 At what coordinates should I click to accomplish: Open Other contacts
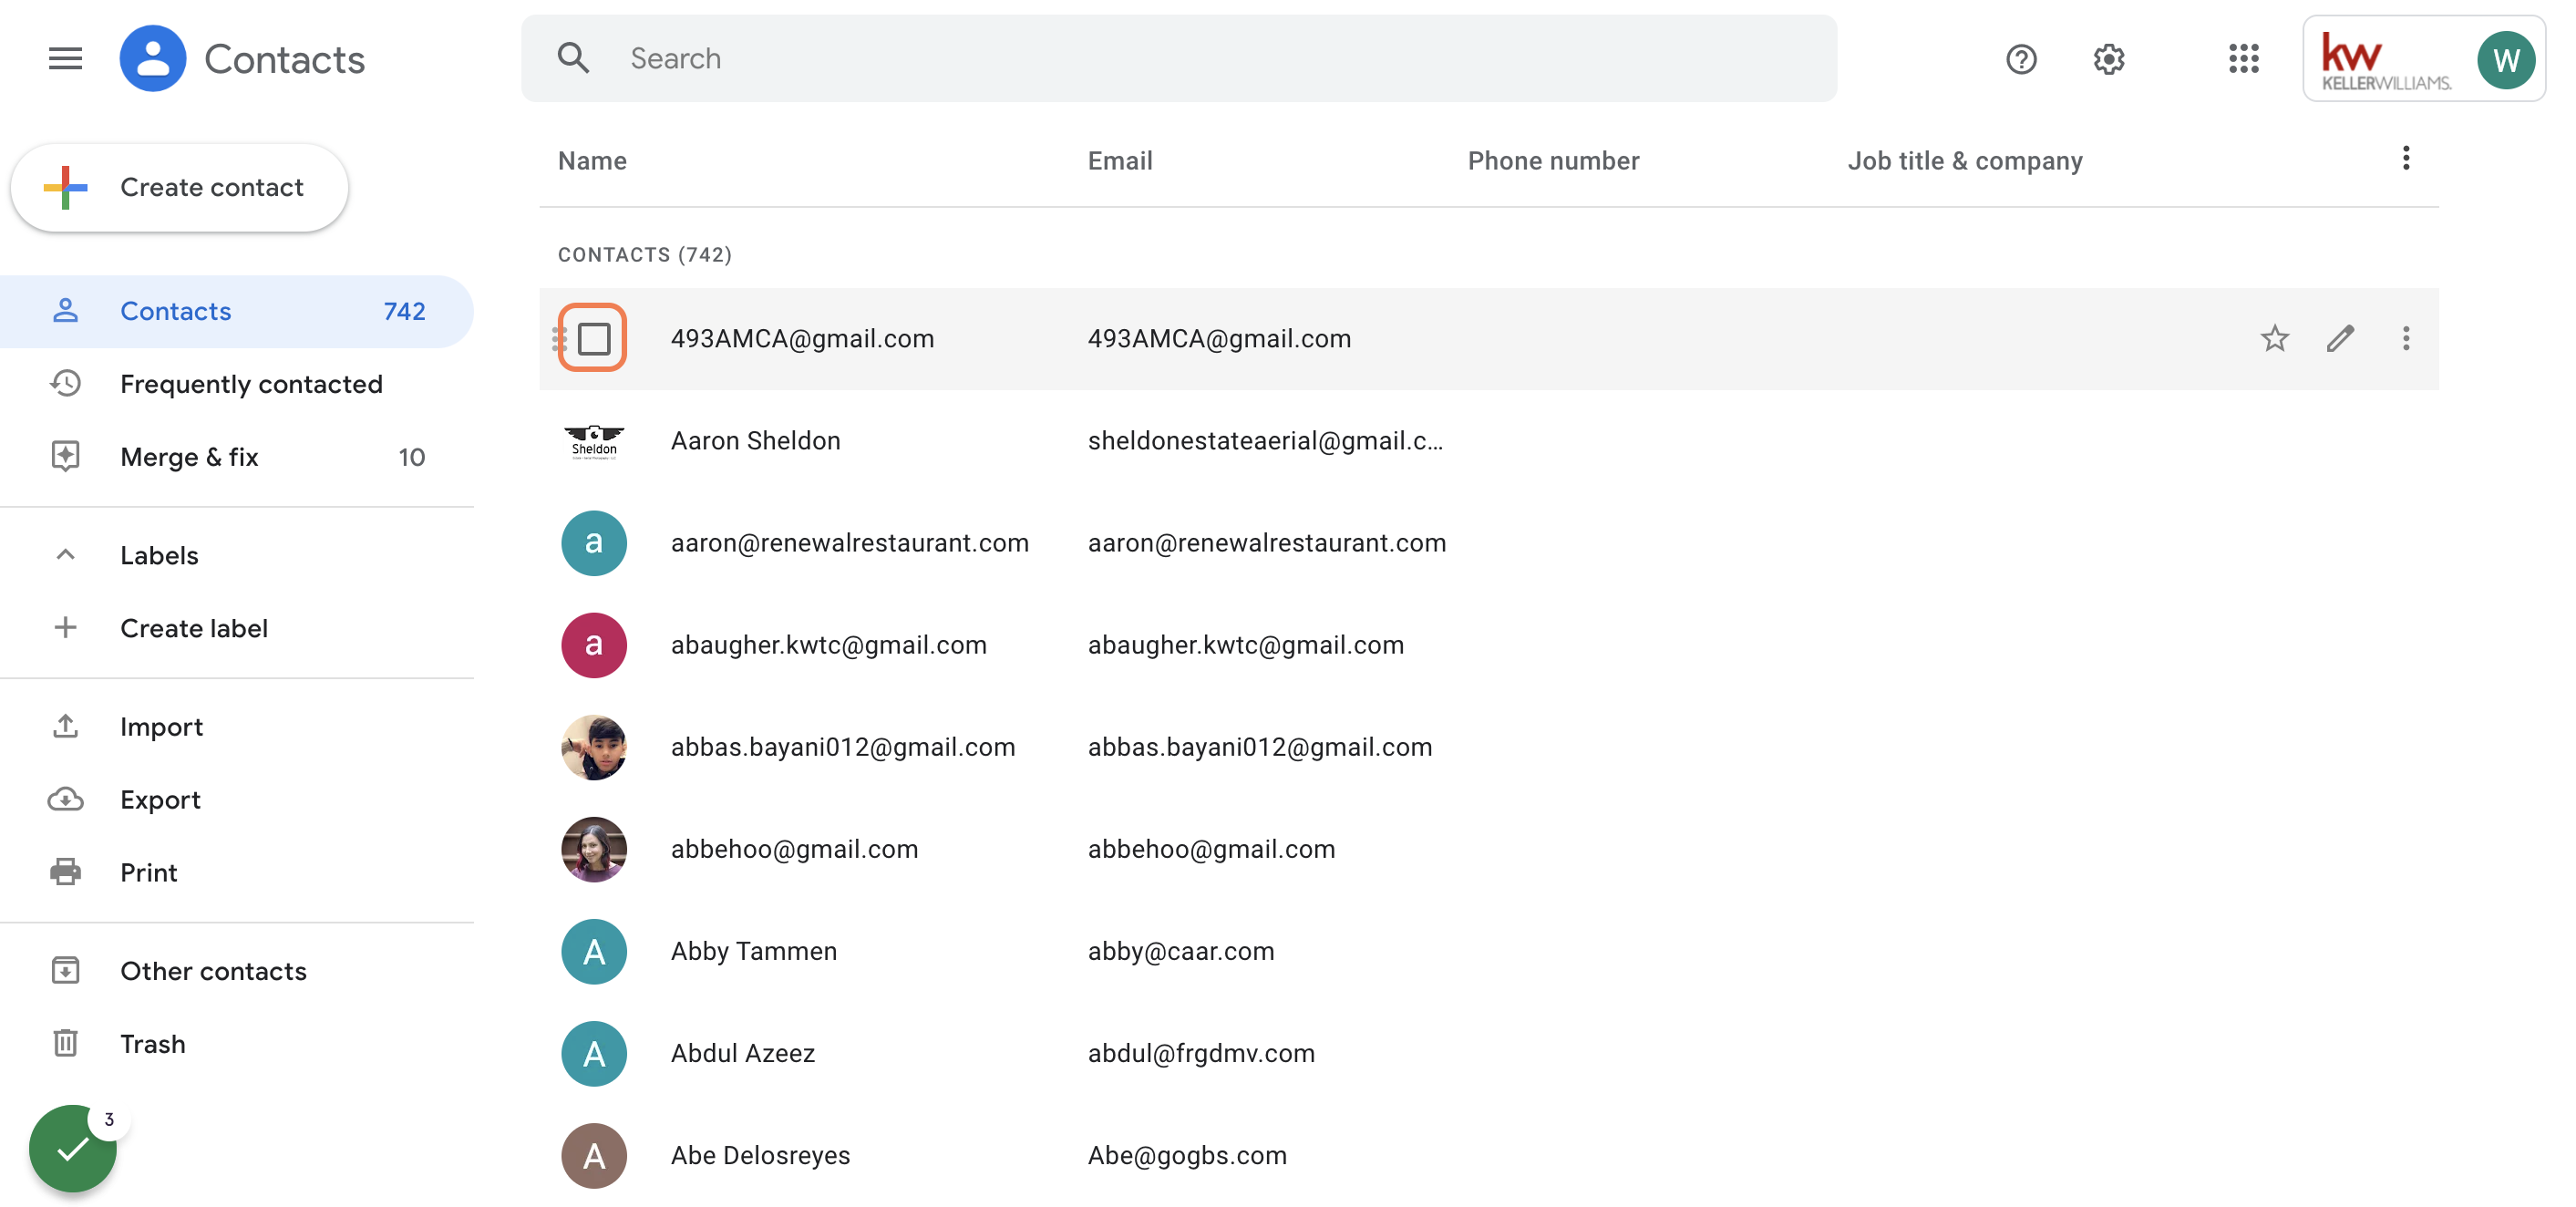click(237, 971)
